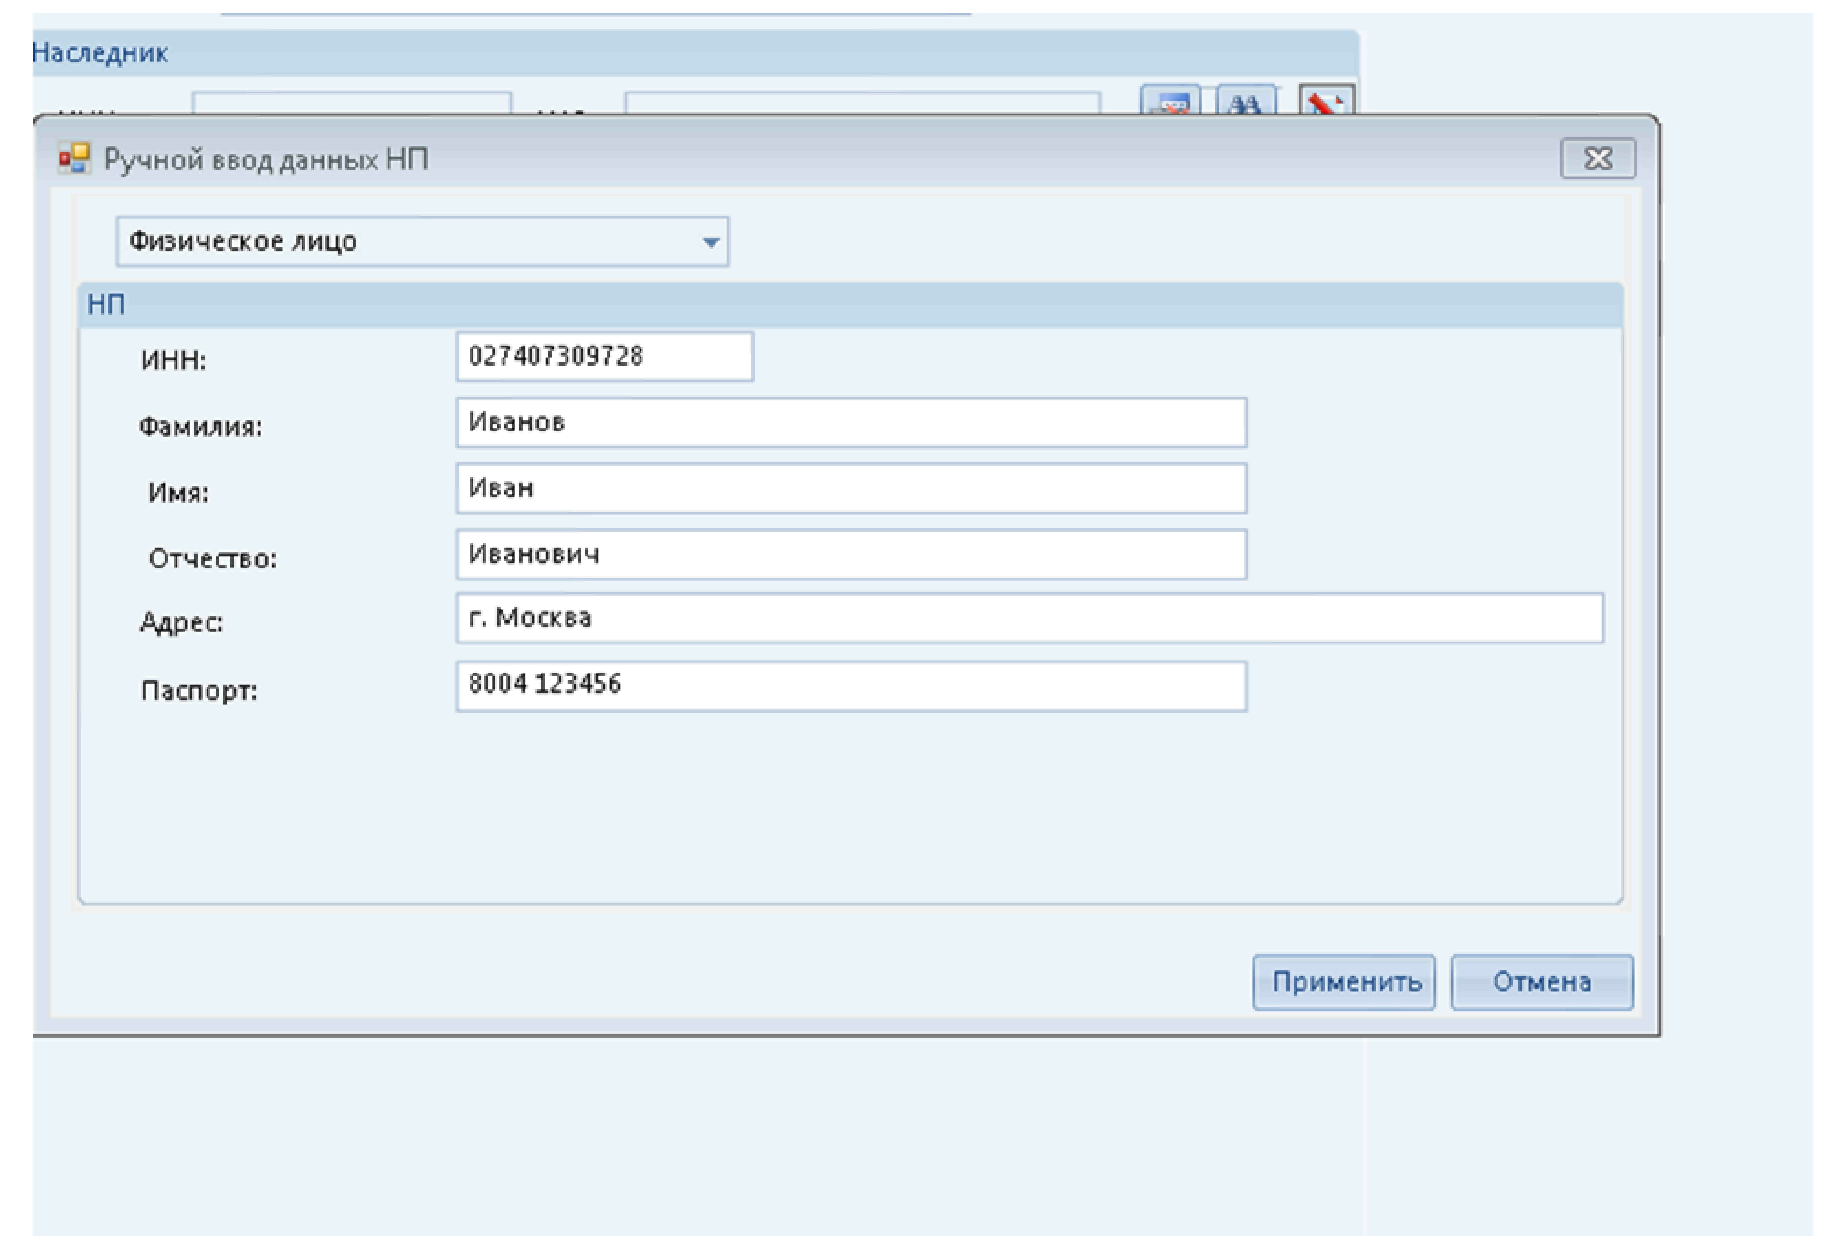Image resolution: width=1830 pixels, height=1250 pixels.
Task: Open the Физическое лицо dropdown
Action: pyautogui.click(x=710, y=242)
